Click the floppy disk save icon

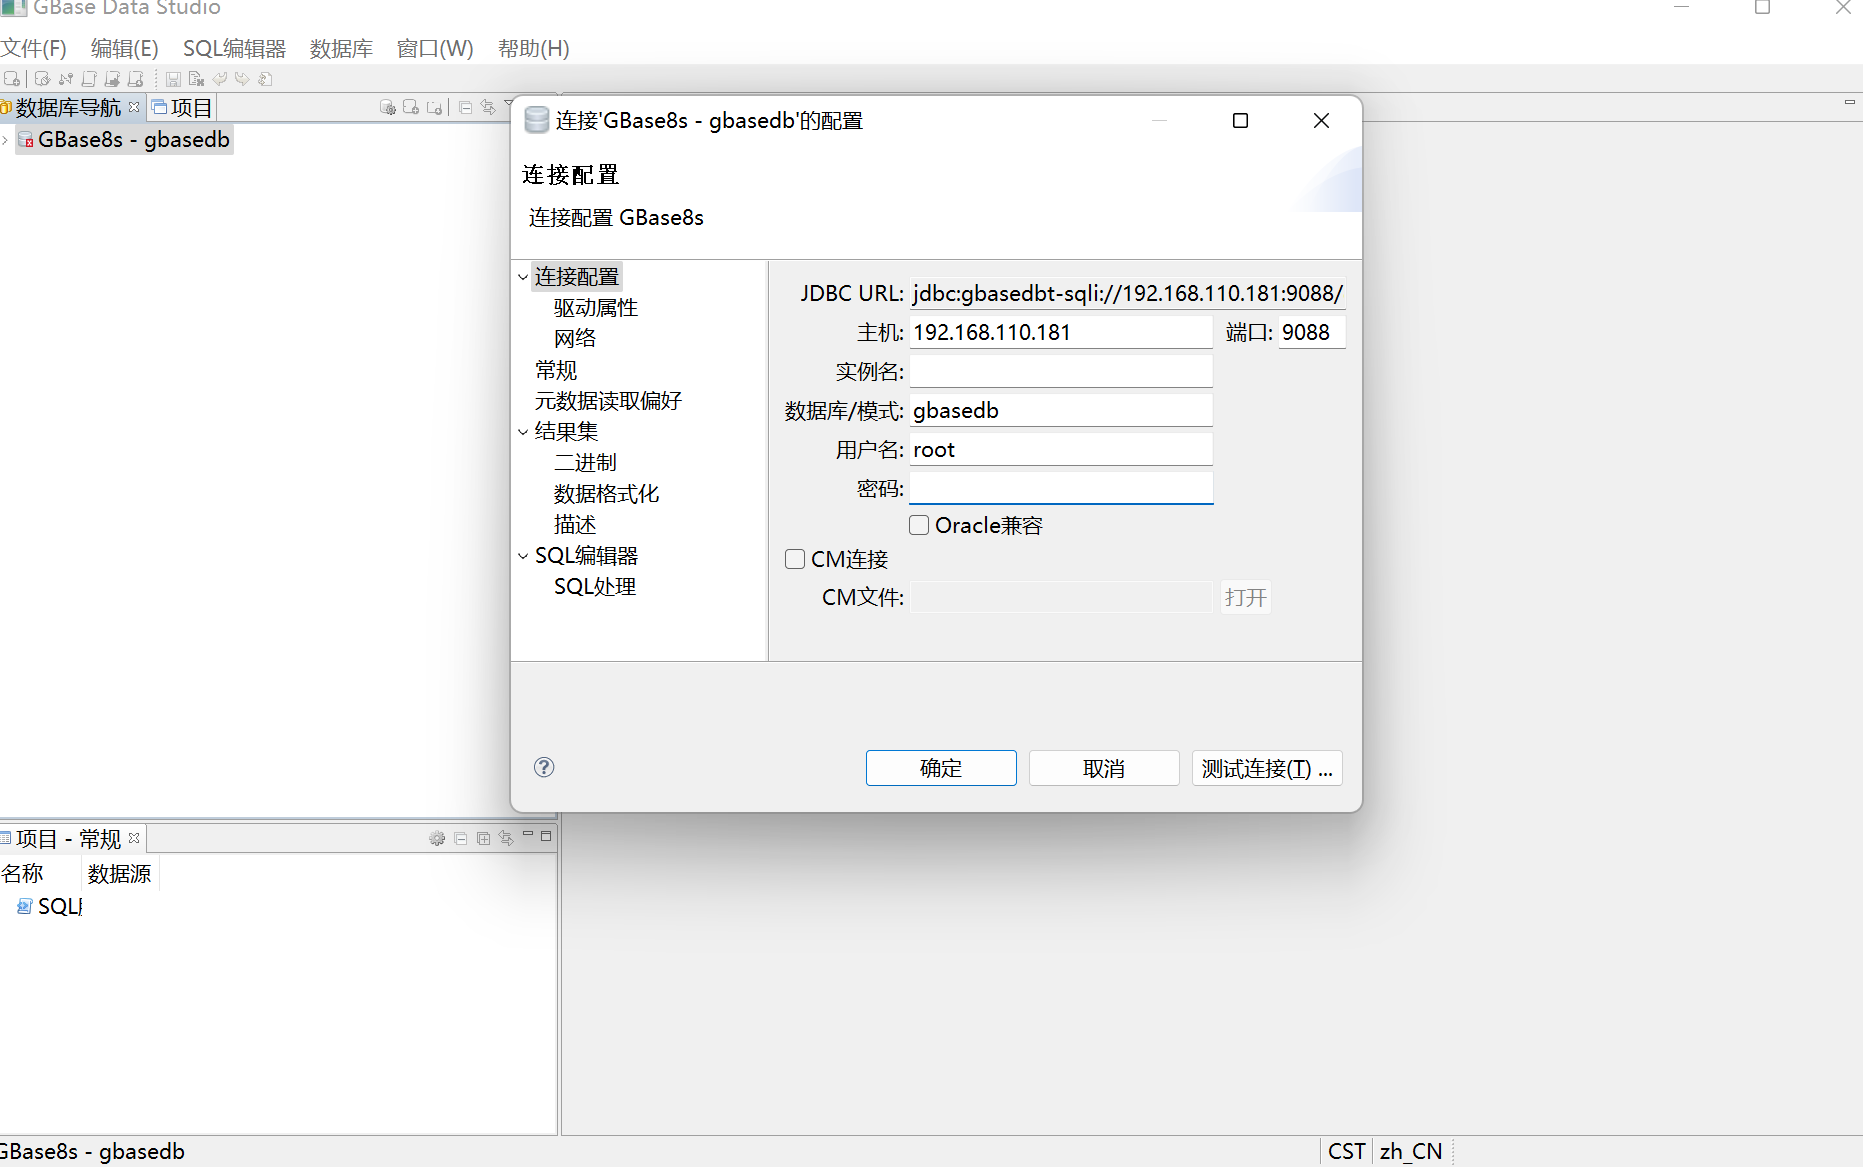click(173, 79)
